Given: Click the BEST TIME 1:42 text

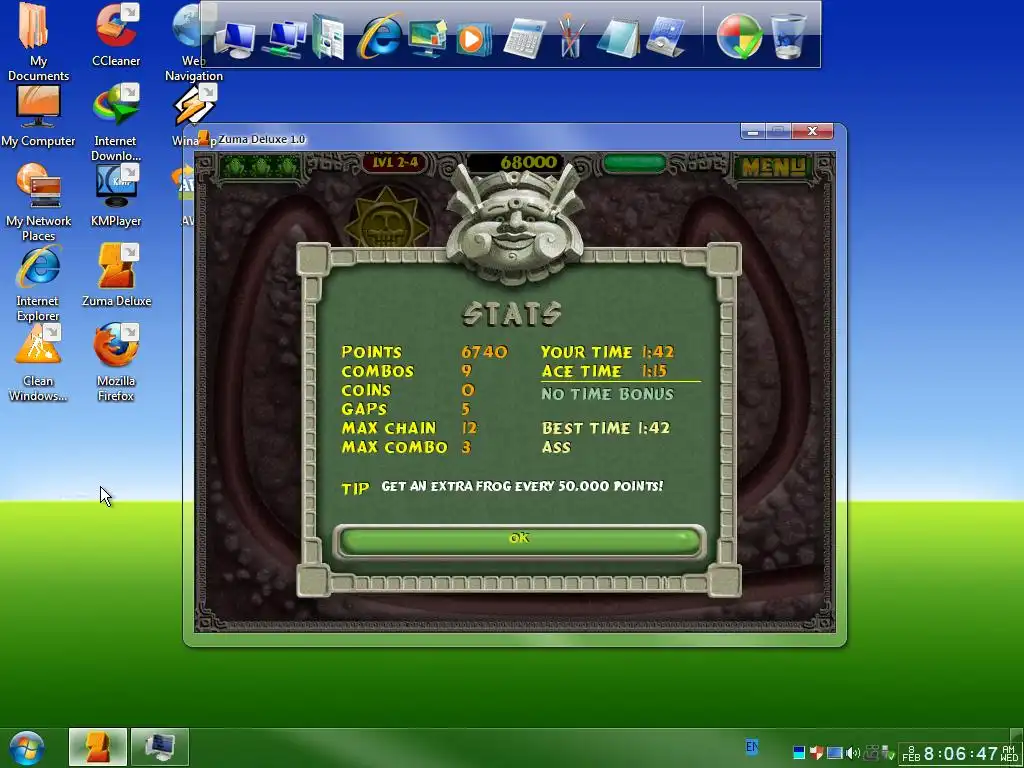Looking at the screenshot, I should point(606,428).
